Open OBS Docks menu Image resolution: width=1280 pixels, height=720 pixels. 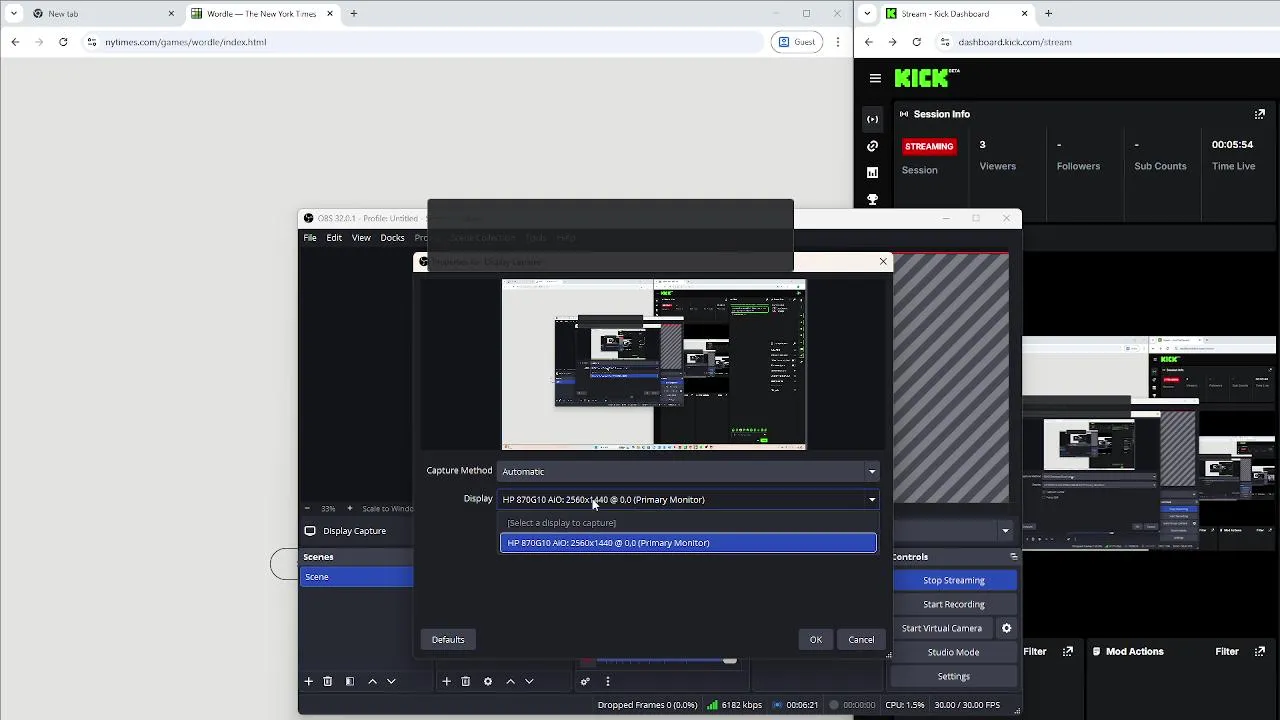pos(392,238)
